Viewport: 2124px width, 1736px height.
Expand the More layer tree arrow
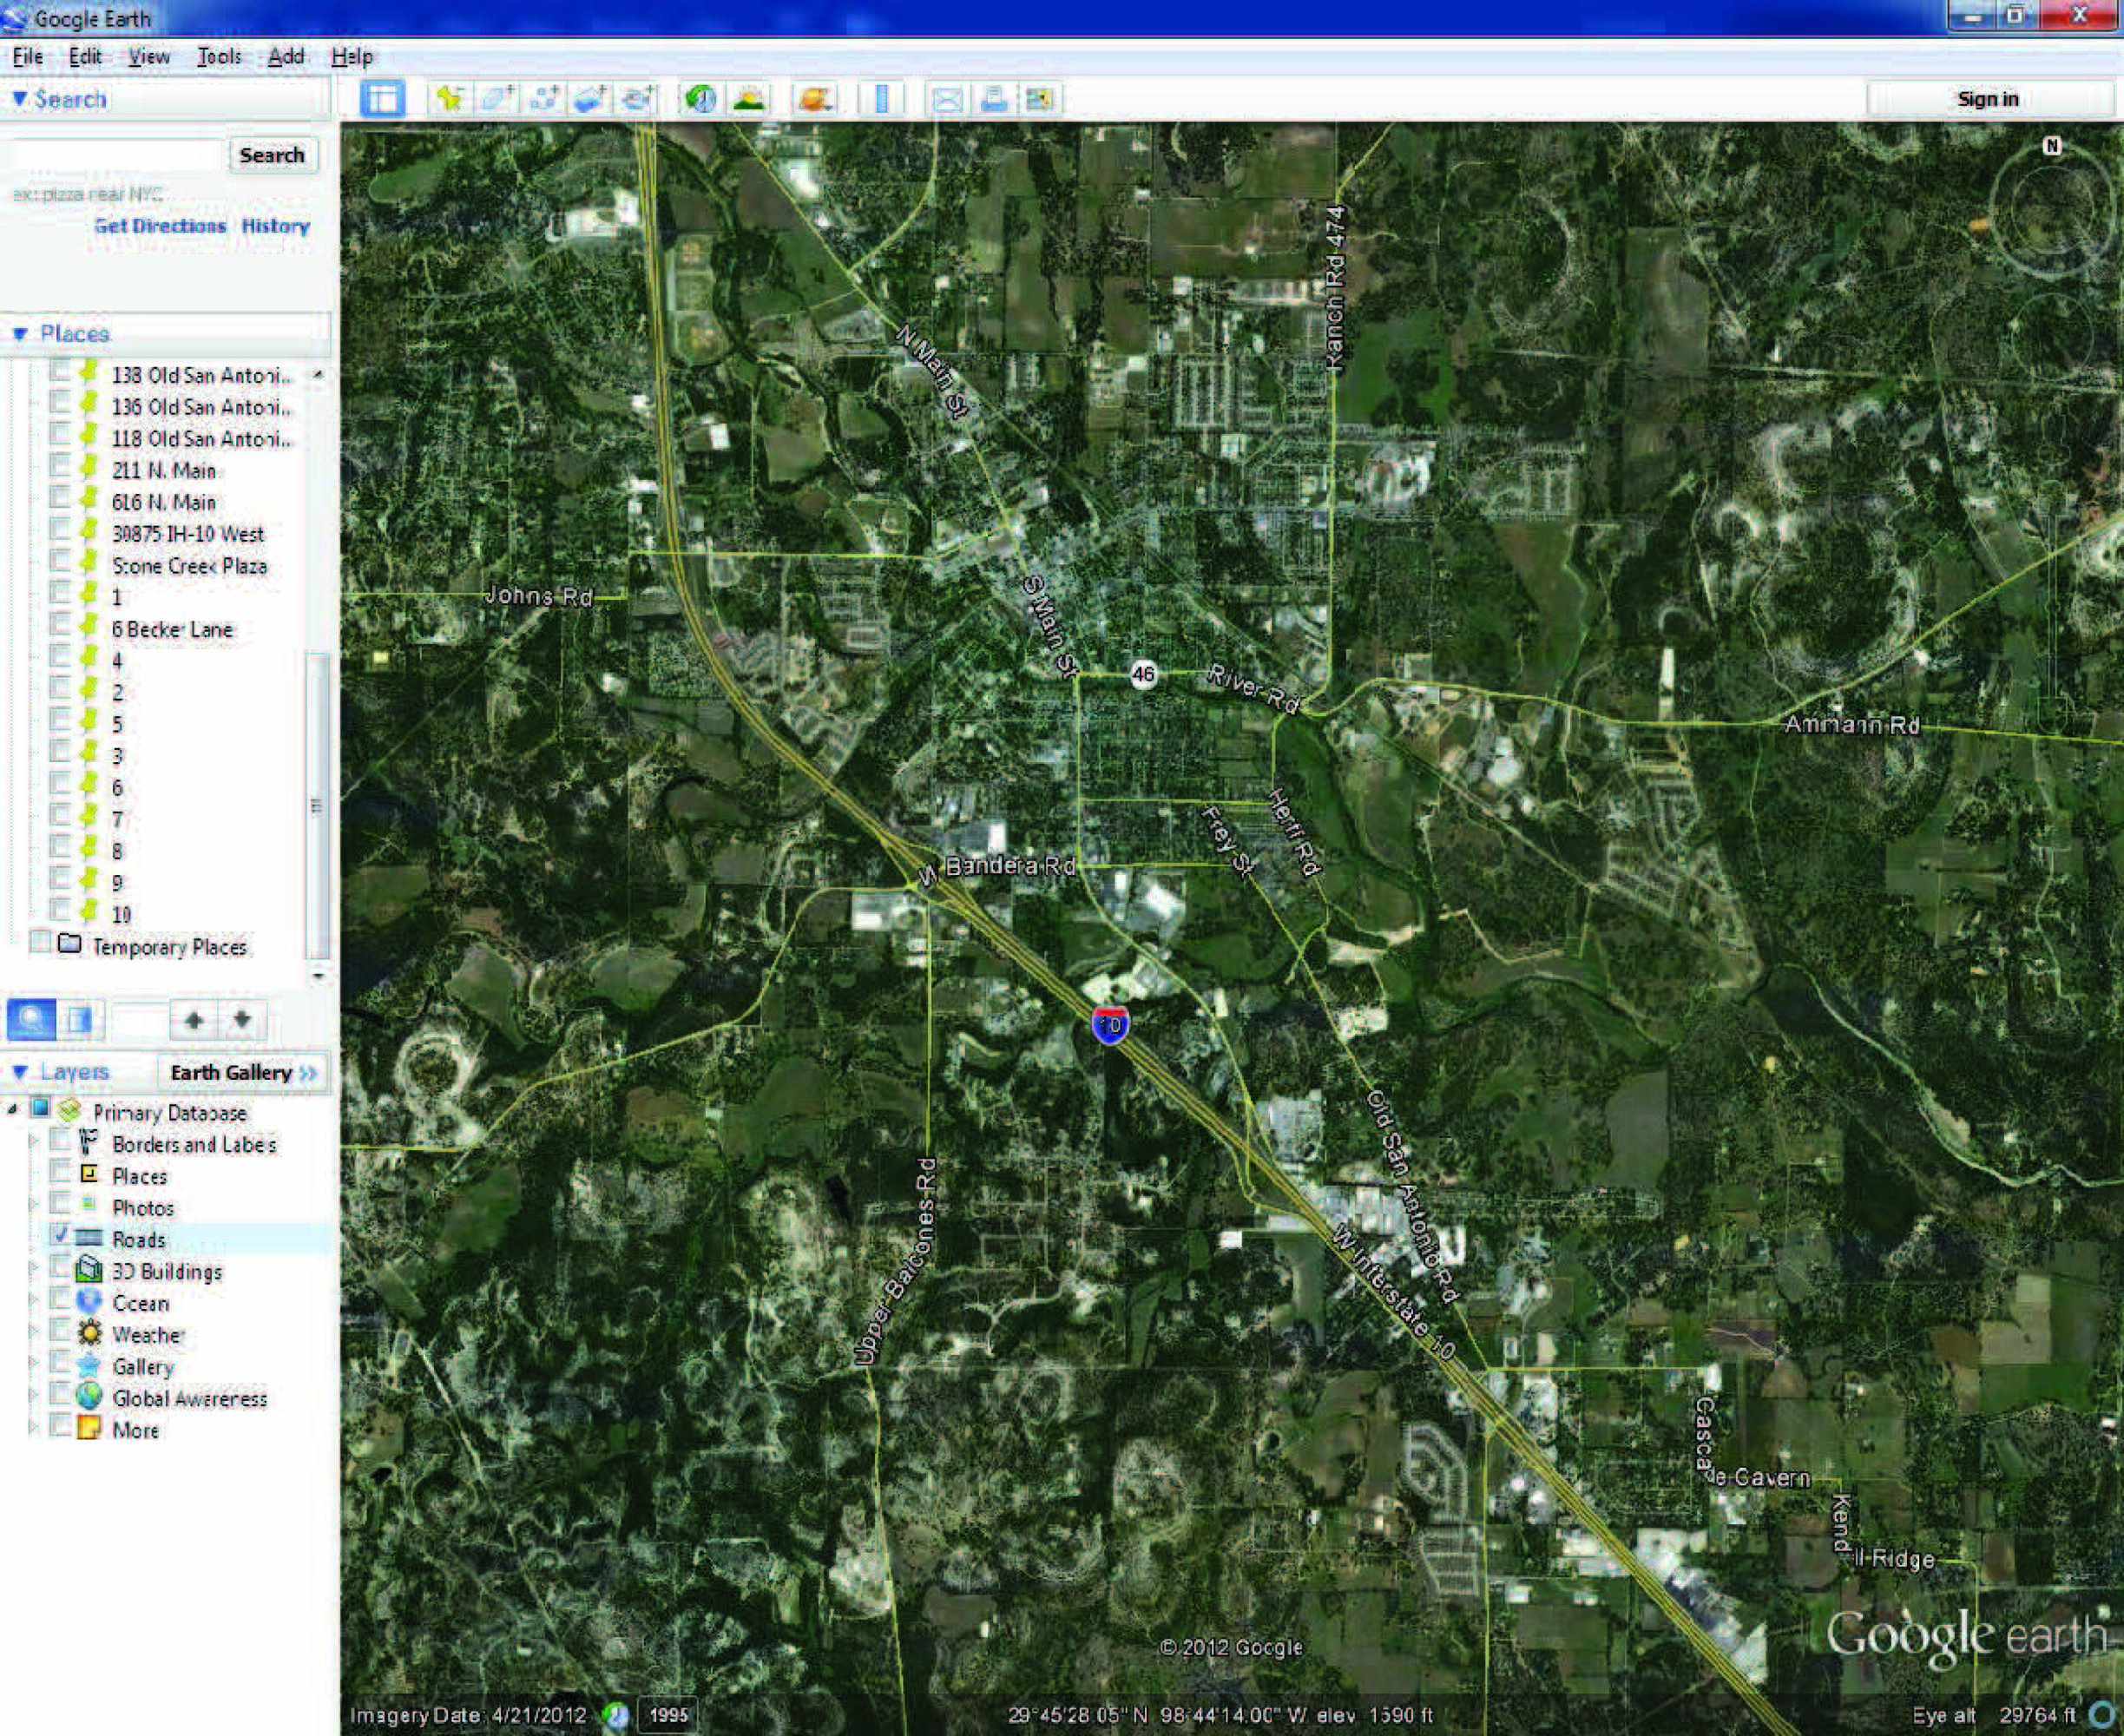[x=33, y=1427]
